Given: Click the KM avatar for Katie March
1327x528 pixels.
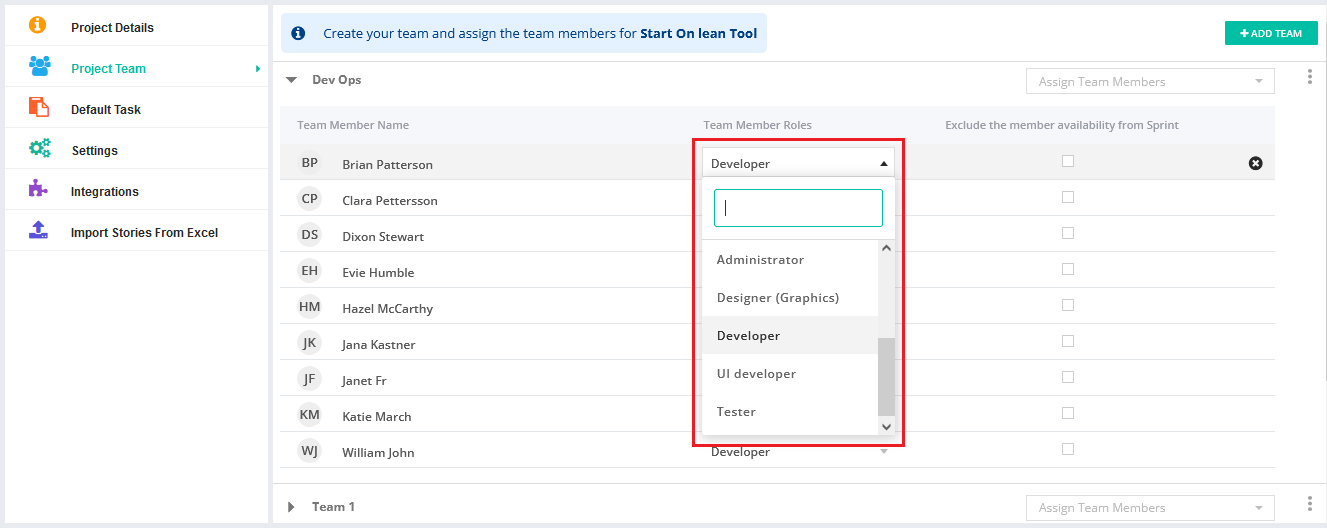Looking at the screenshot, I should point(310,415).
